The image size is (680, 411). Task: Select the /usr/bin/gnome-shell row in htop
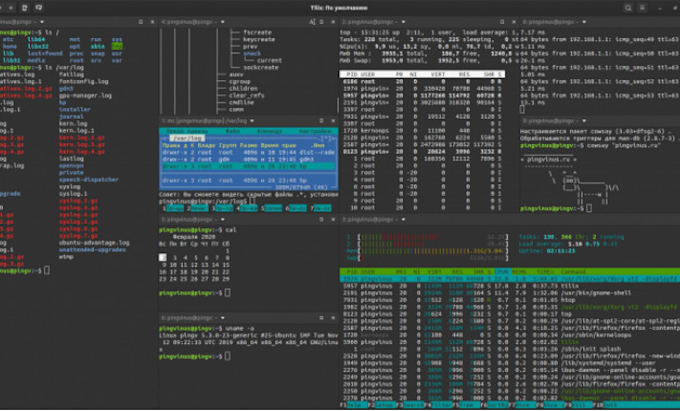510,293
